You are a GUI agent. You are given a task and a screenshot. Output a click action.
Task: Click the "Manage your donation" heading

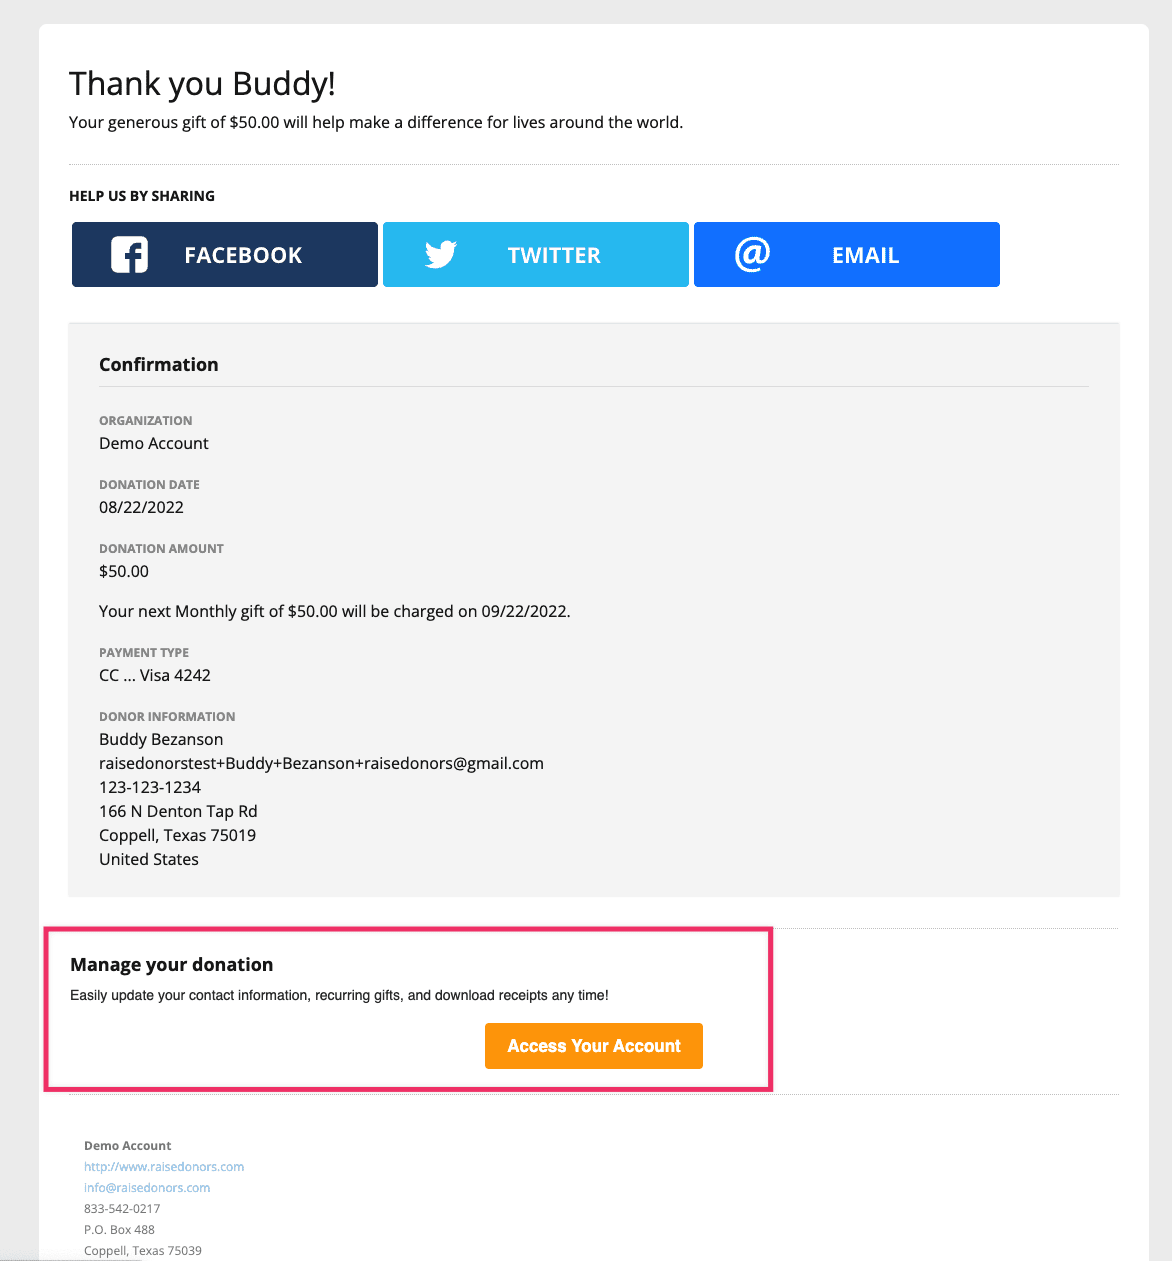pyautogui.click(x=172, y=965)
